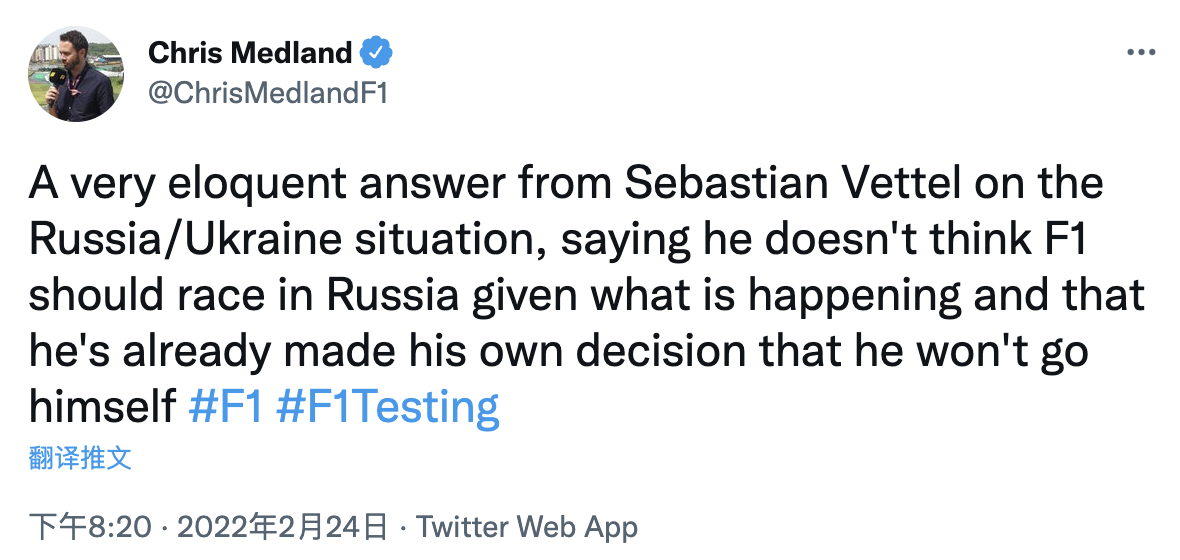Image resolution: width=1180 pixels, height=560 pixels.
Task: Open the Twitter Web App source link
Action: click(527, 527)
